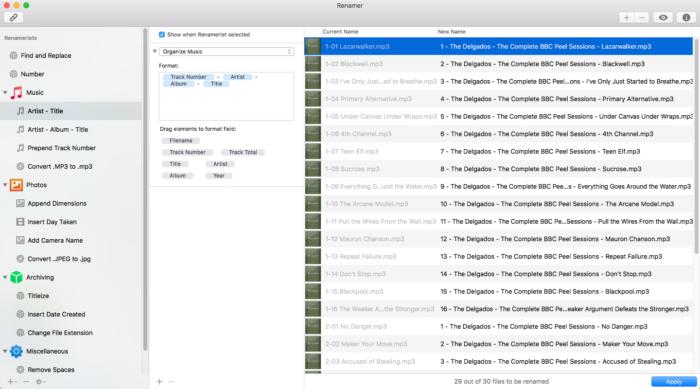This screenshot has width=700, height=389.
Task: Click the Filename draggable element
Action: click(181, 140)
